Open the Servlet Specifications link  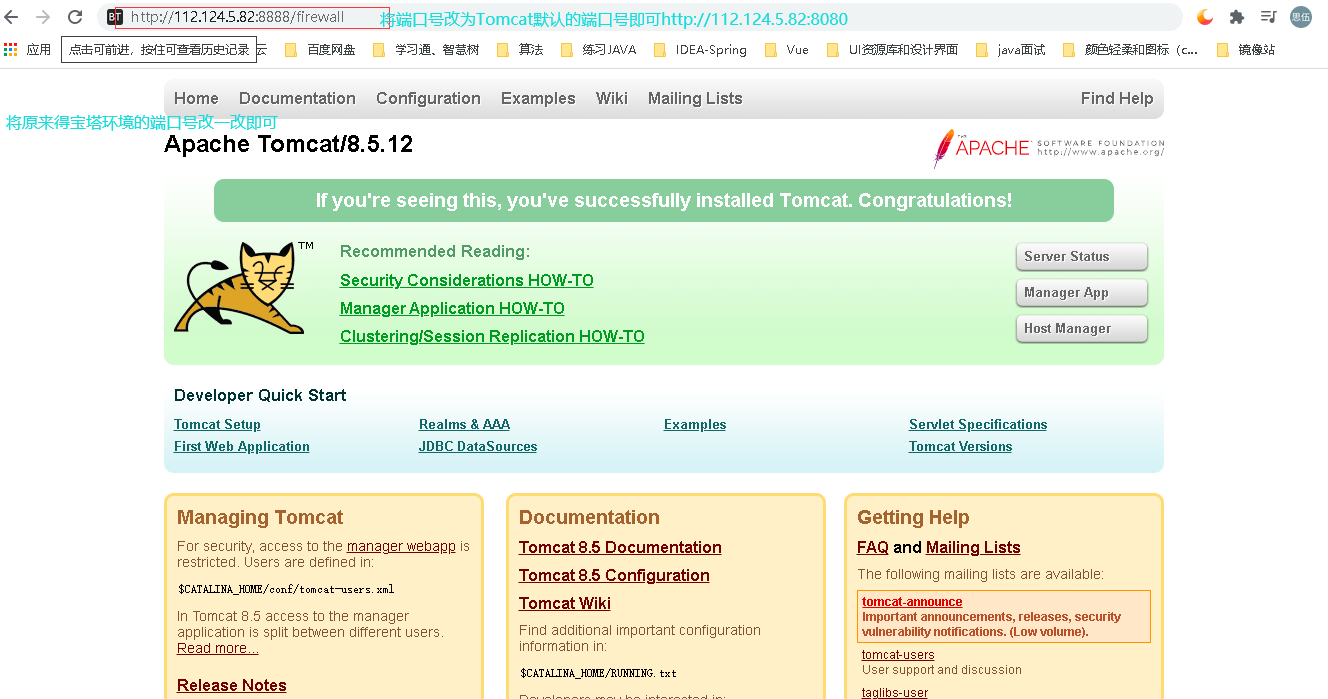[978, 424]
